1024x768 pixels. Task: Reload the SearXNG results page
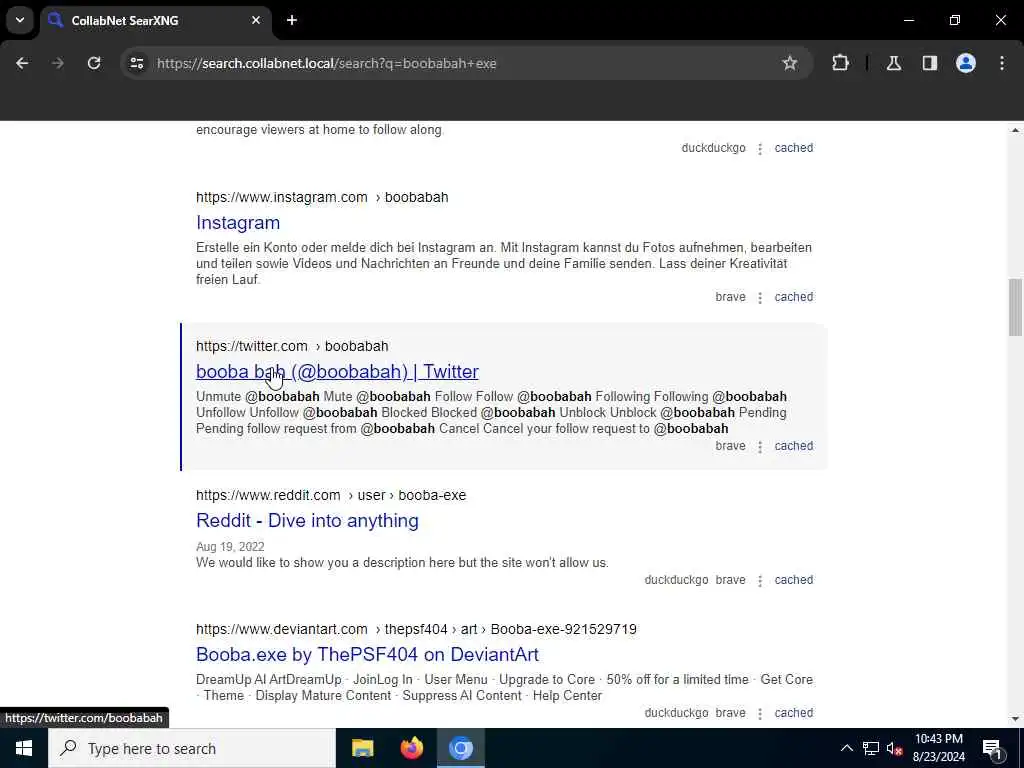[94, 63]
